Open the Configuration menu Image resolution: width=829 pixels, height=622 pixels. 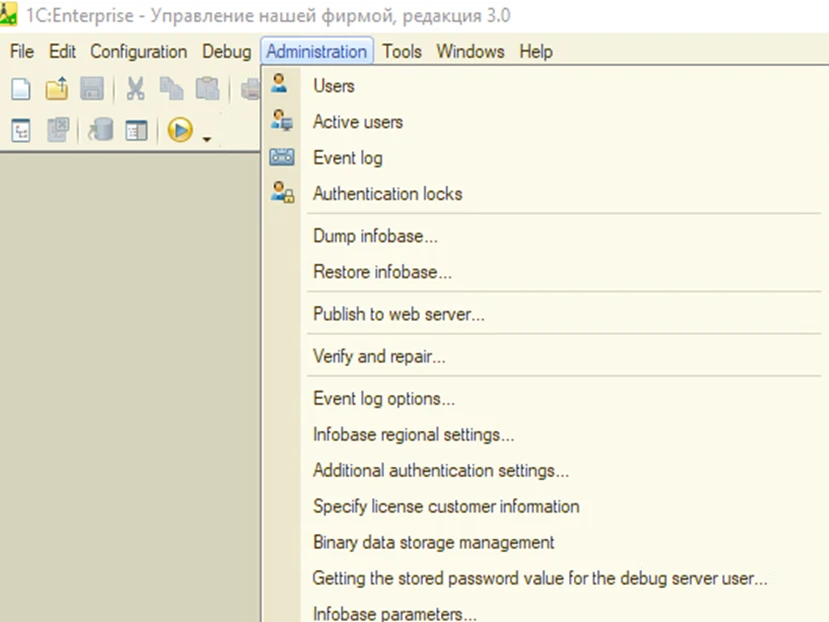click(139, 51)
